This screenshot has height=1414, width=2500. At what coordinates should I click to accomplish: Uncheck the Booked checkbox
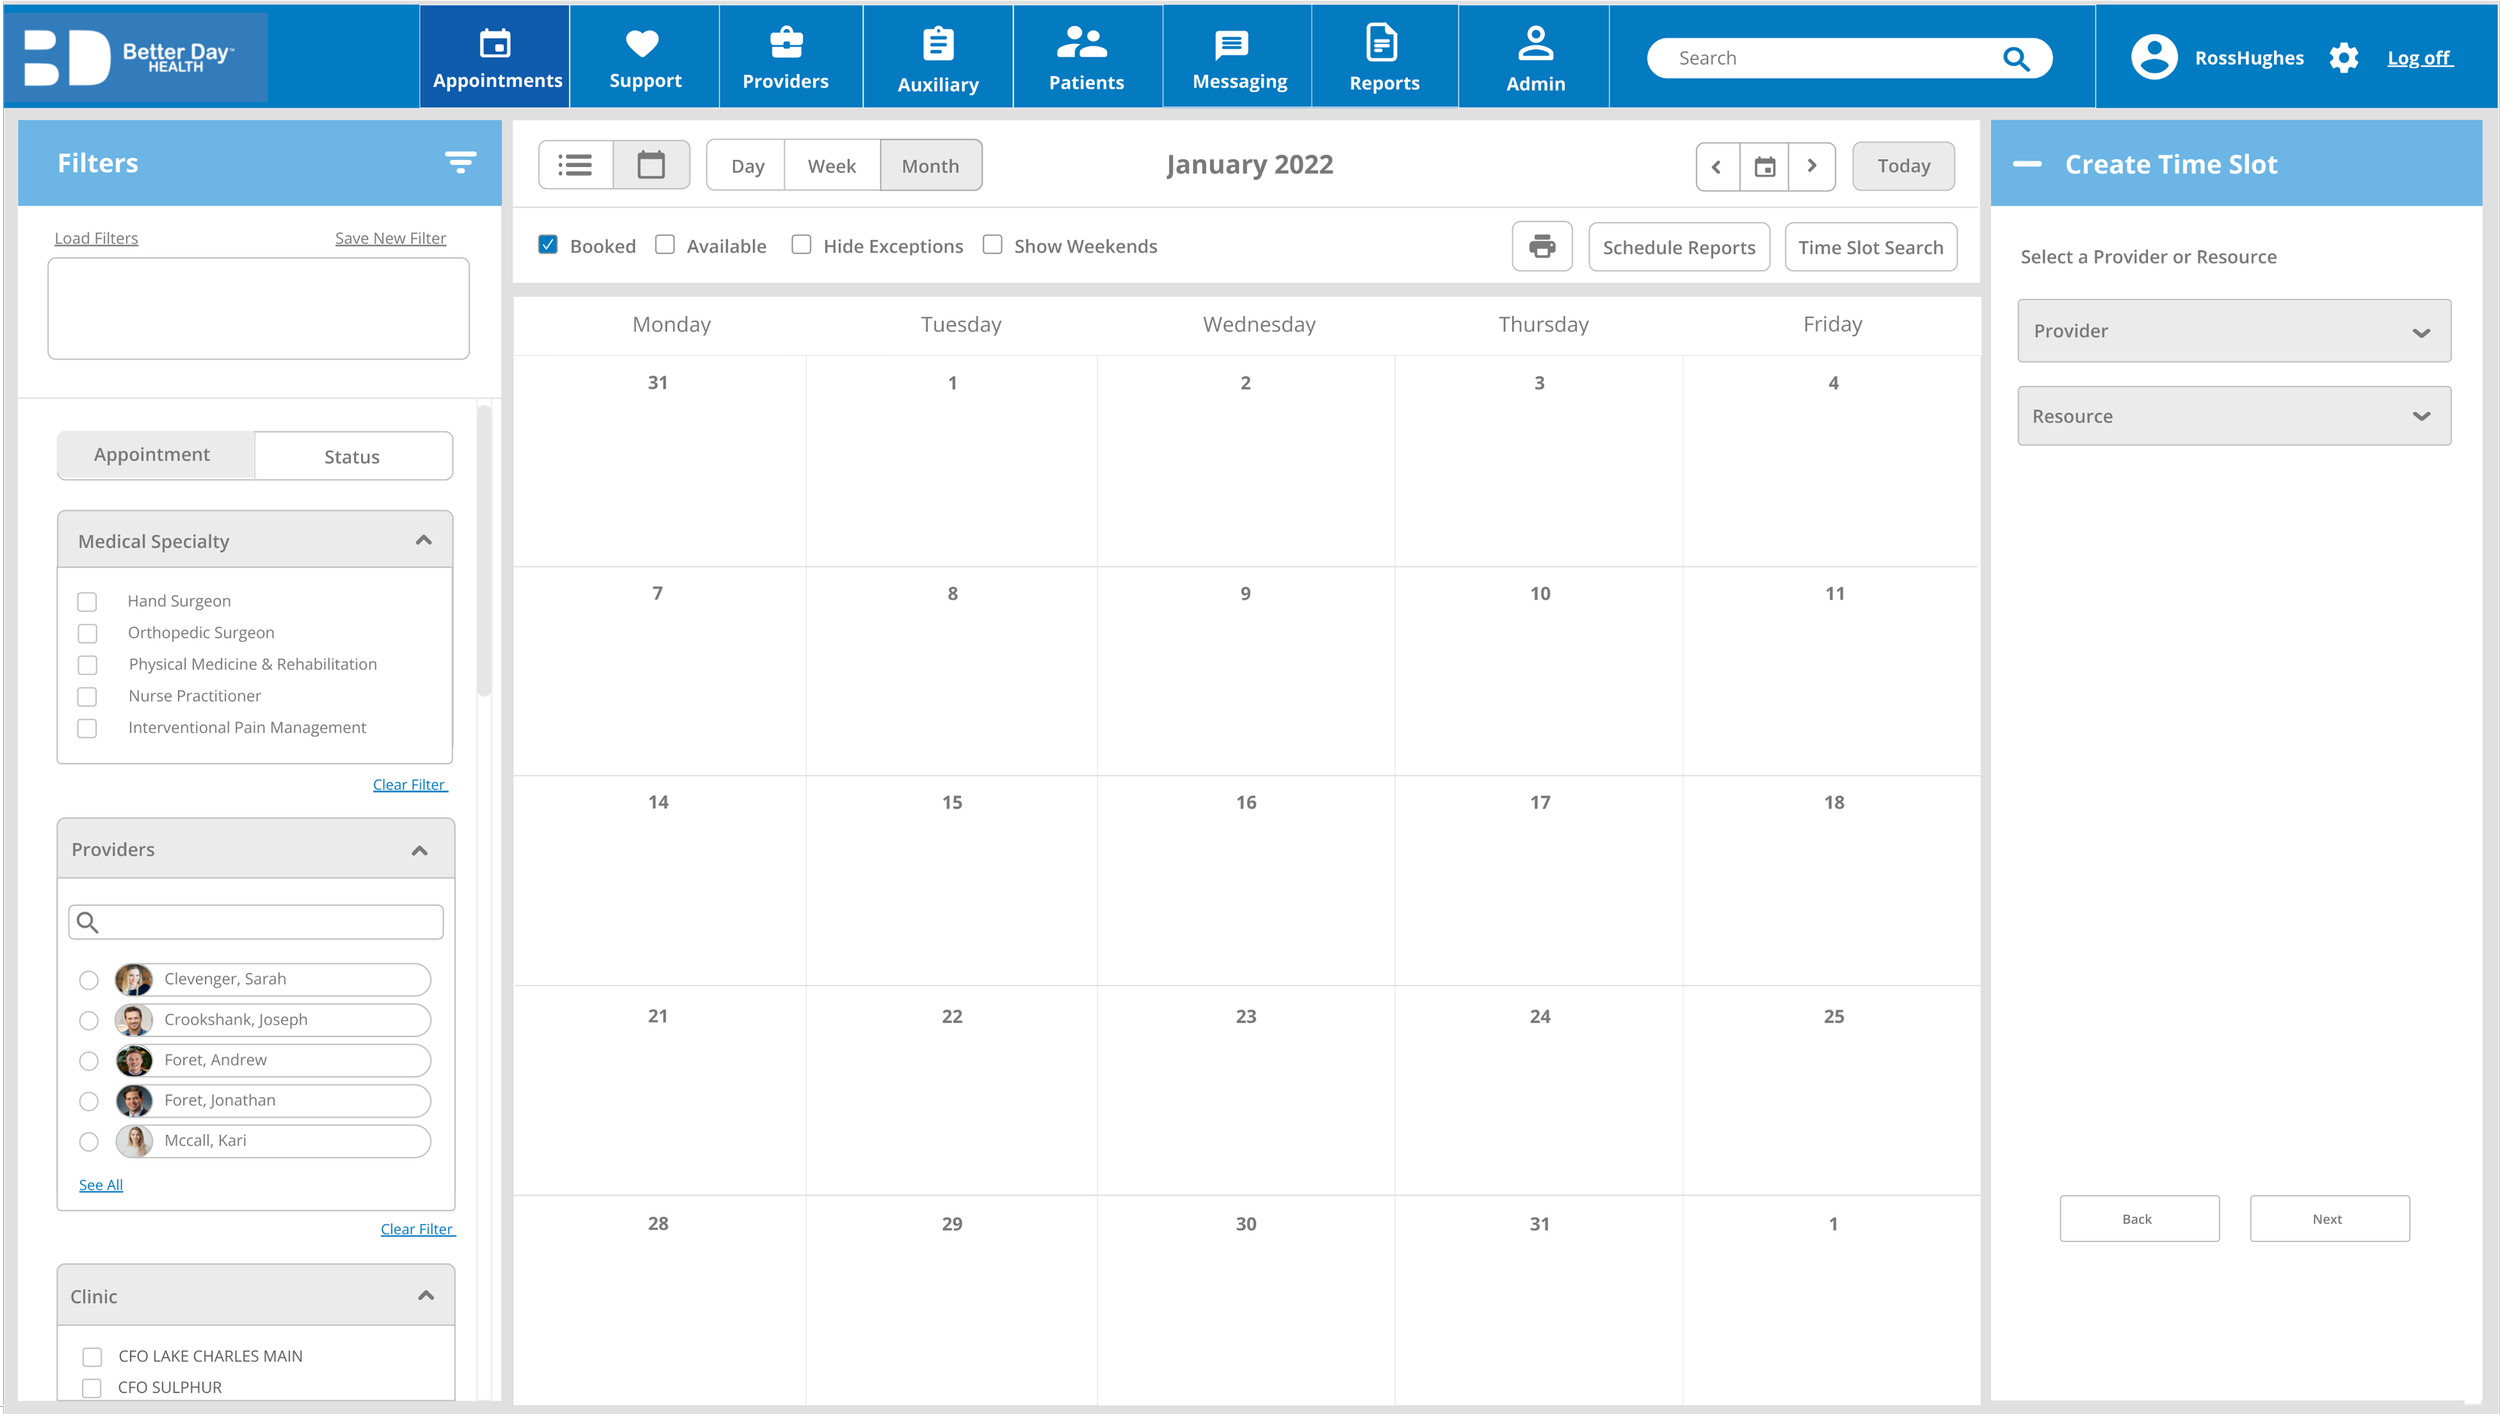click(548, 245)
